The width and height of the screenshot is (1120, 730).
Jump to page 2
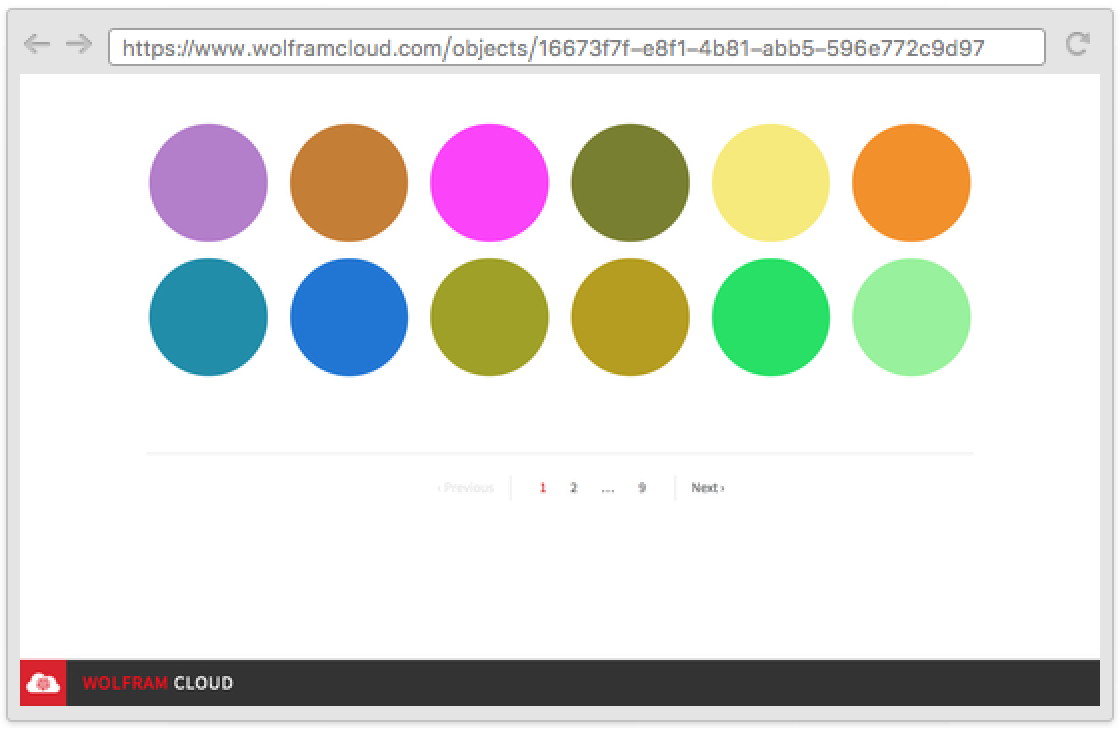click(x=573, y=488)
